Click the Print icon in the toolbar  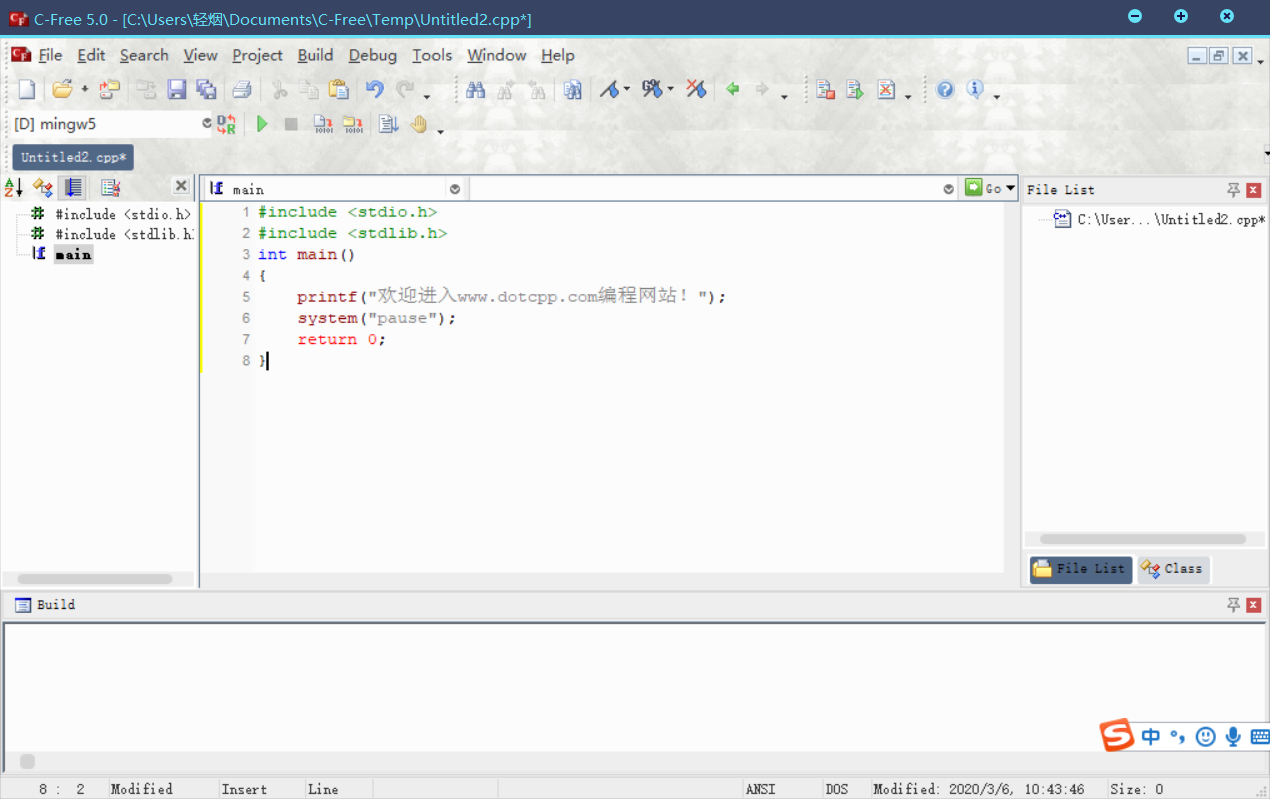pos(242,90)
